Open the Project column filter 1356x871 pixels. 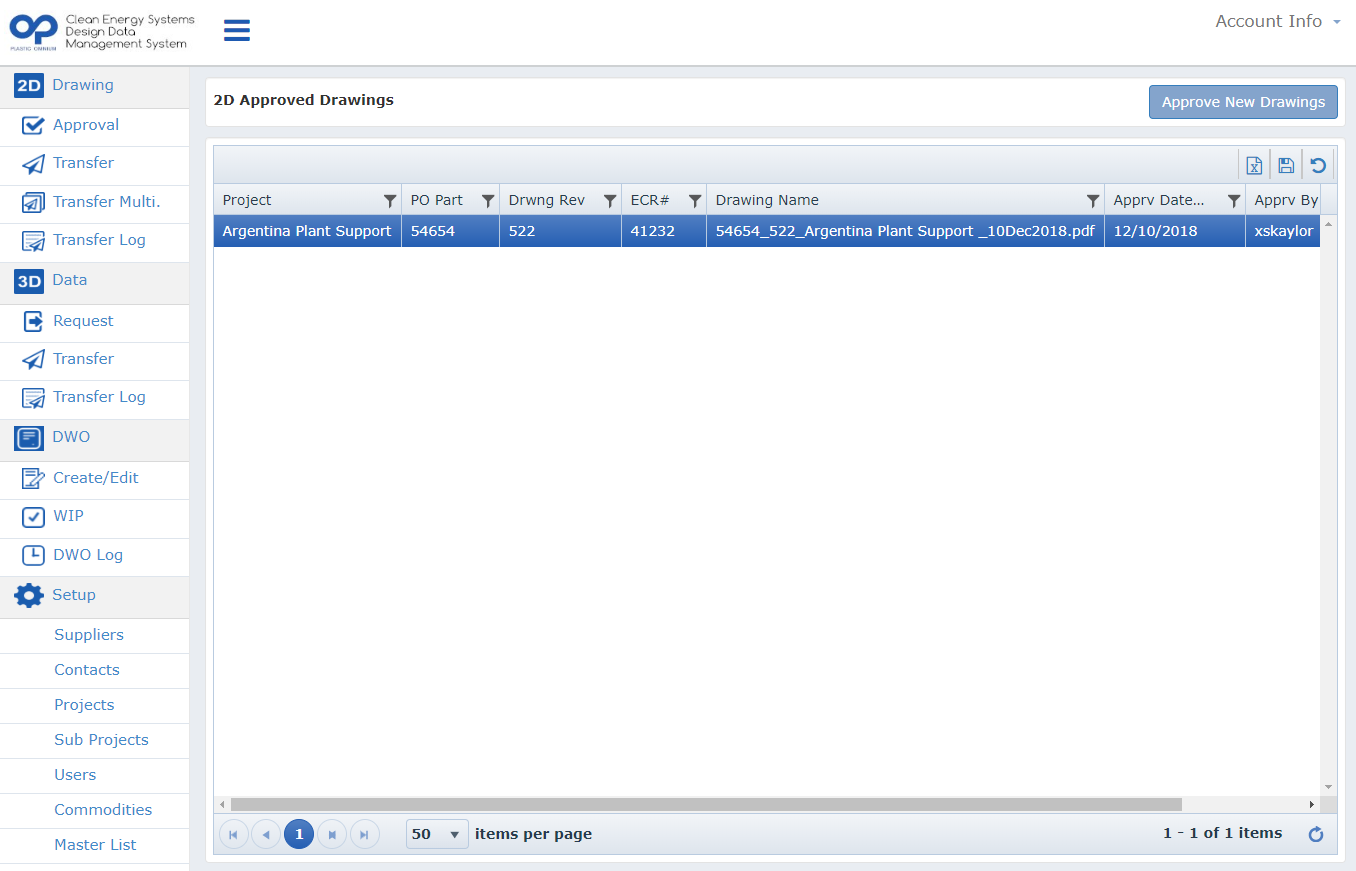pos(390,201)
